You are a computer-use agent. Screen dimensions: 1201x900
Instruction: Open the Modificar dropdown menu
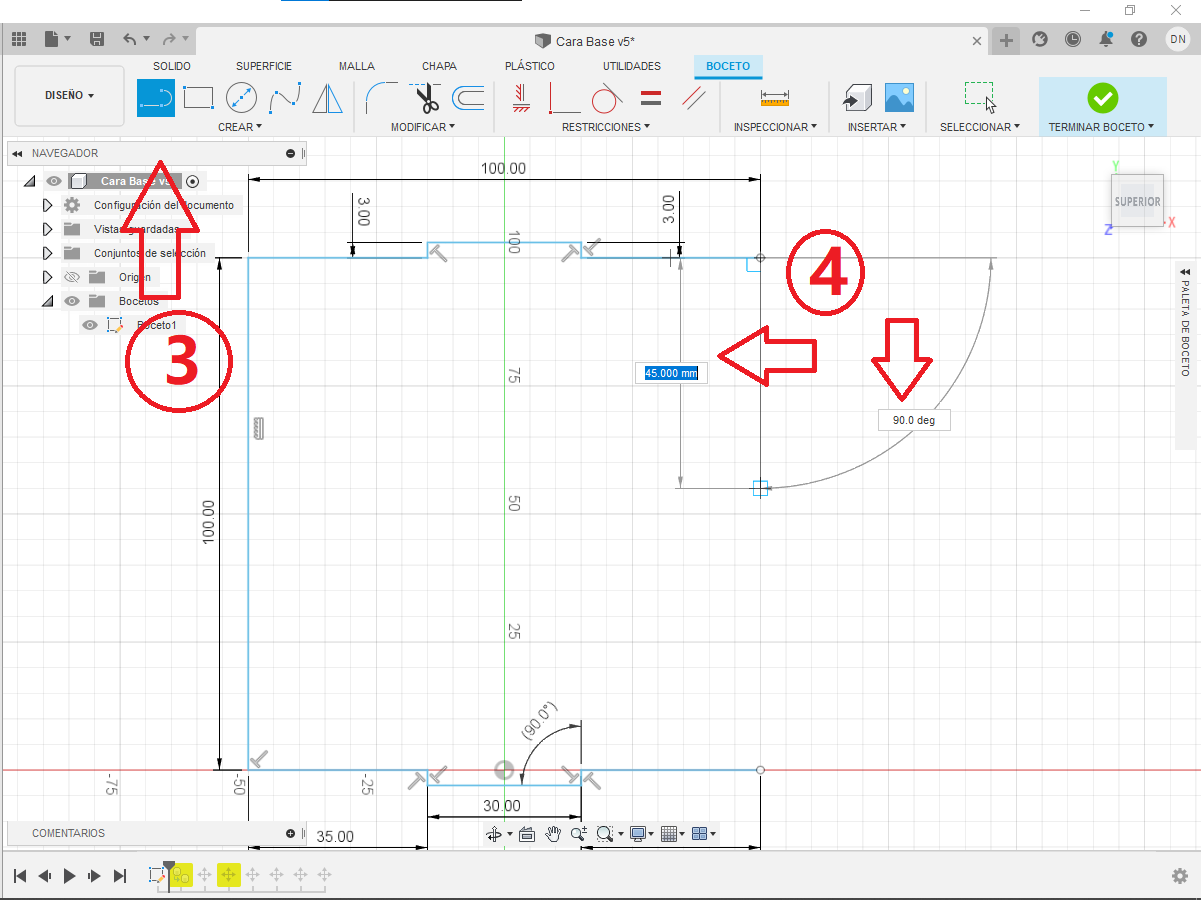click(423, 127)
